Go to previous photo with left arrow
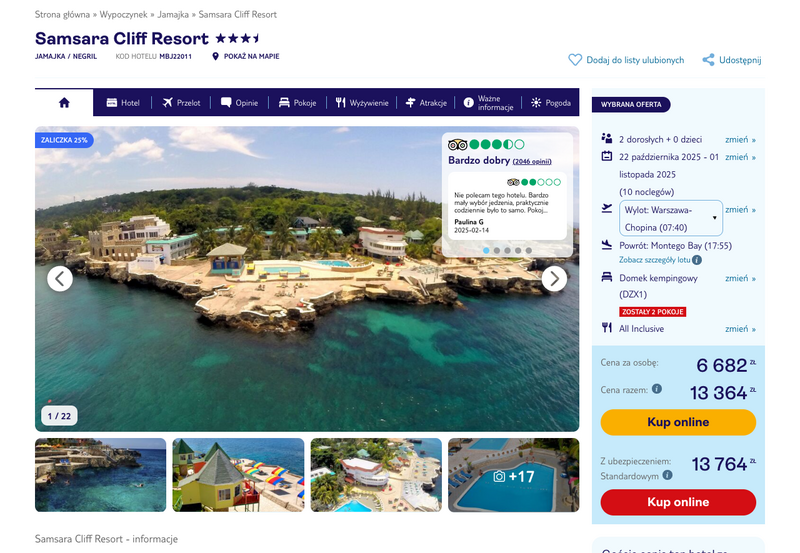Screen dimensions: 800x553 tap(60, 279)
